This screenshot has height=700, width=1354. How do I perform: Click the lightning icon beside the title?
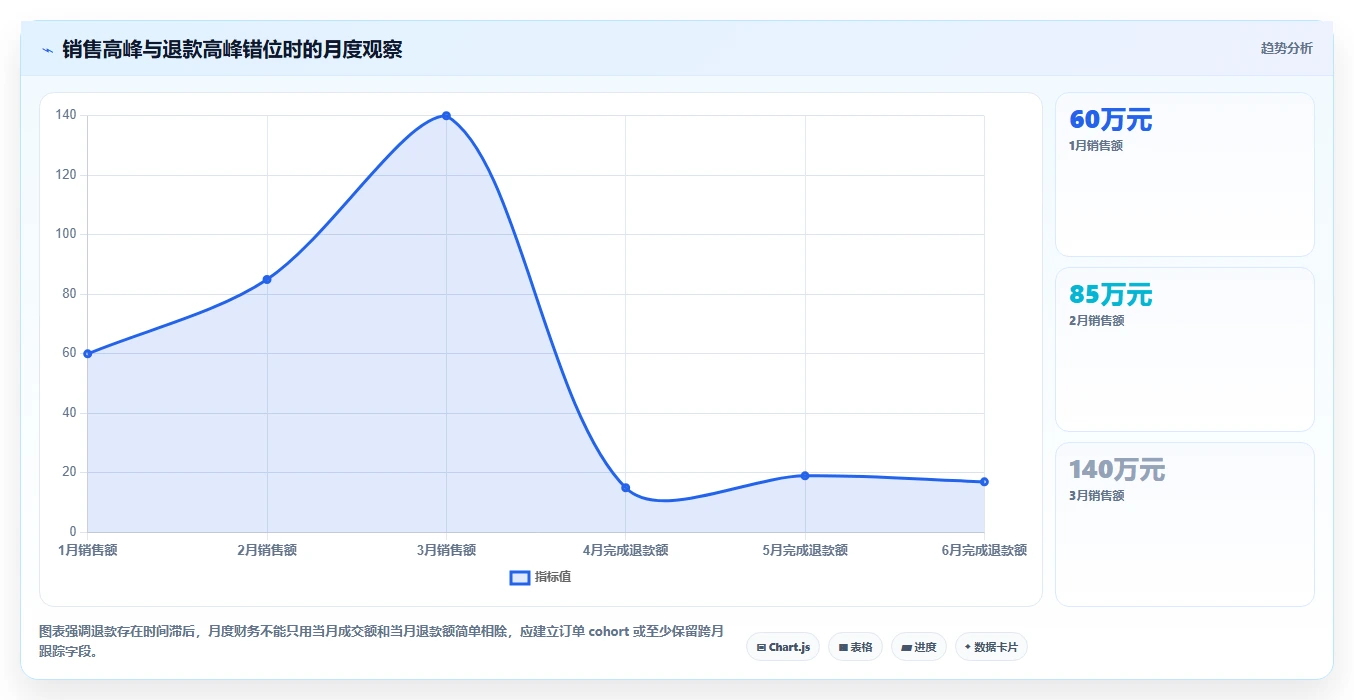tap(47, 50)
